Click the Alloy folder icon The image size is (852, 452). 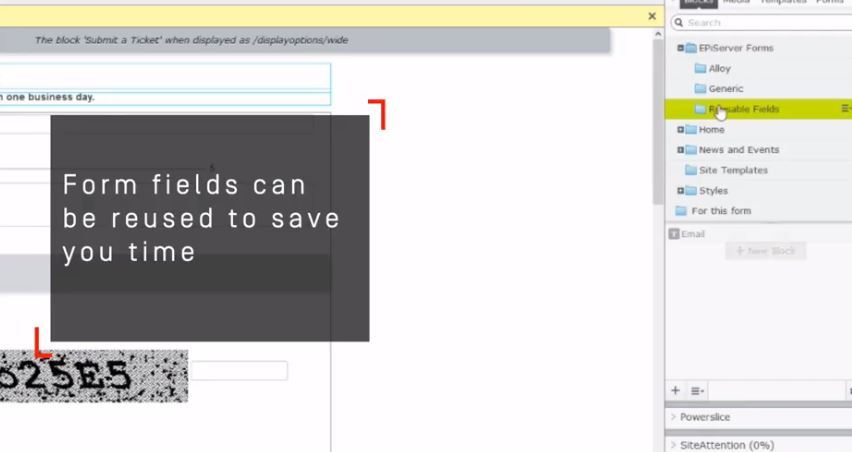(700, 69)
